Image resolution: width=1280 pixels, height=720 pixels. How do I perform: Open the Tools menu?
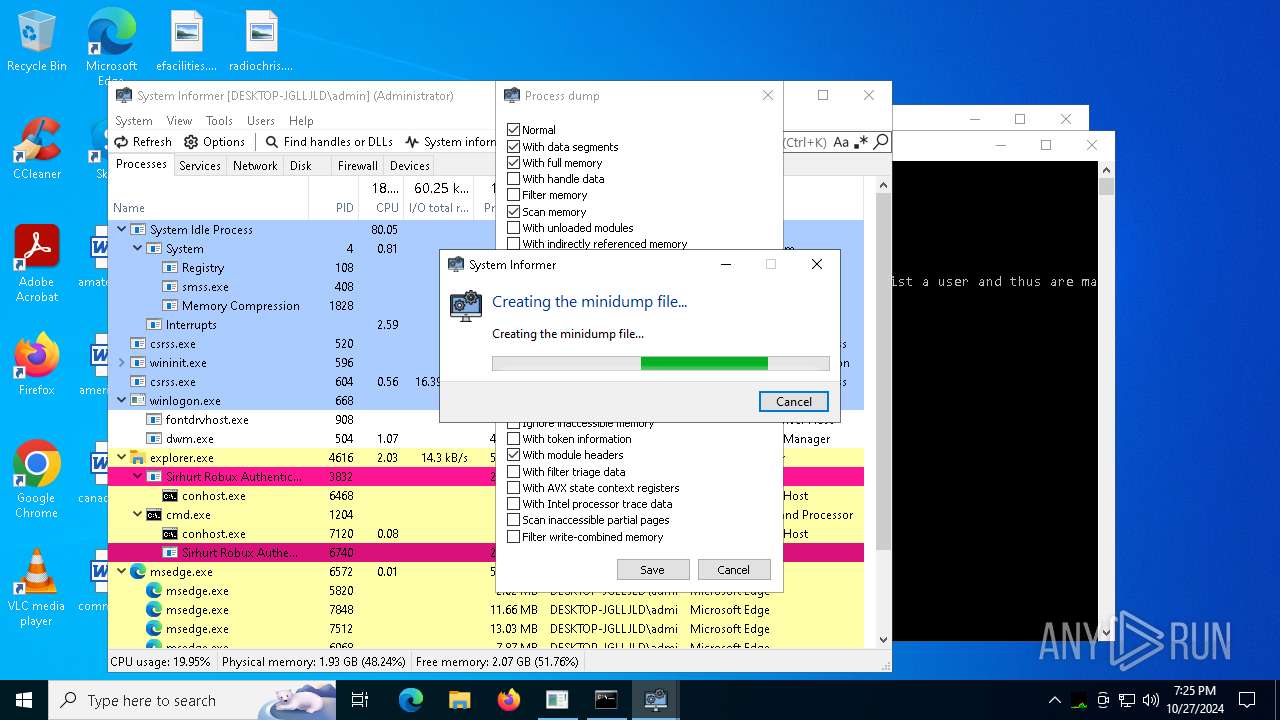(x=219, y=120)
